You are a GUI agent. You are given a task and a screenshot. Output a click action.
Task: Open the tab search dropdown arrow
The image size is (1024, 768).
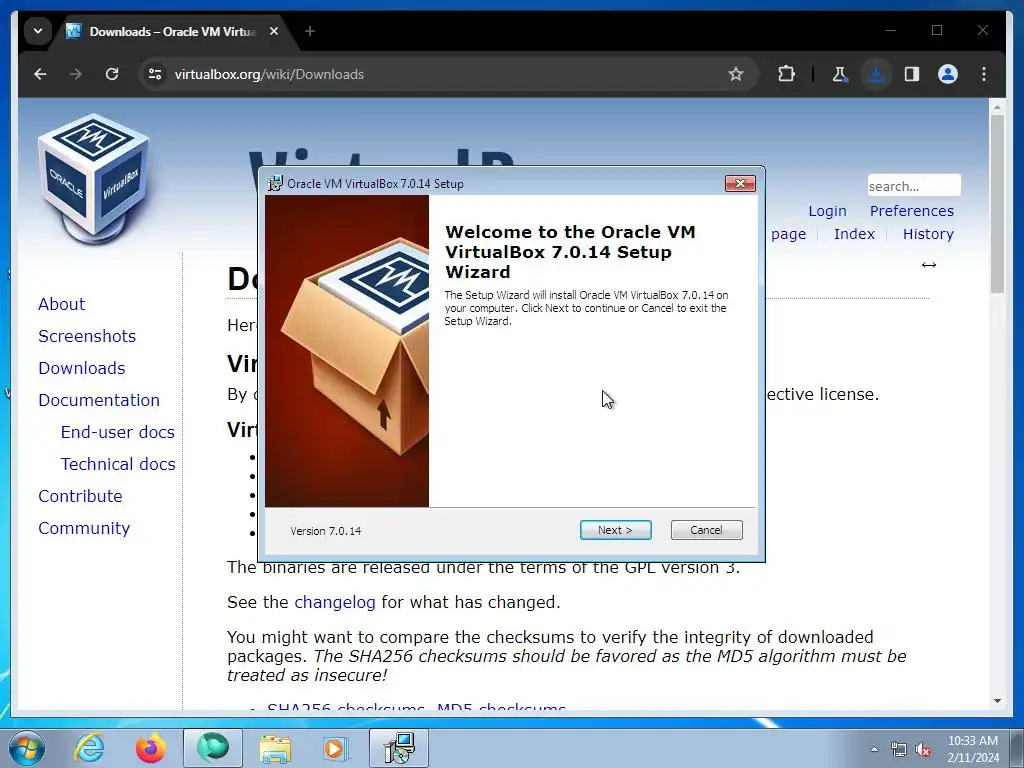(38, 31)
